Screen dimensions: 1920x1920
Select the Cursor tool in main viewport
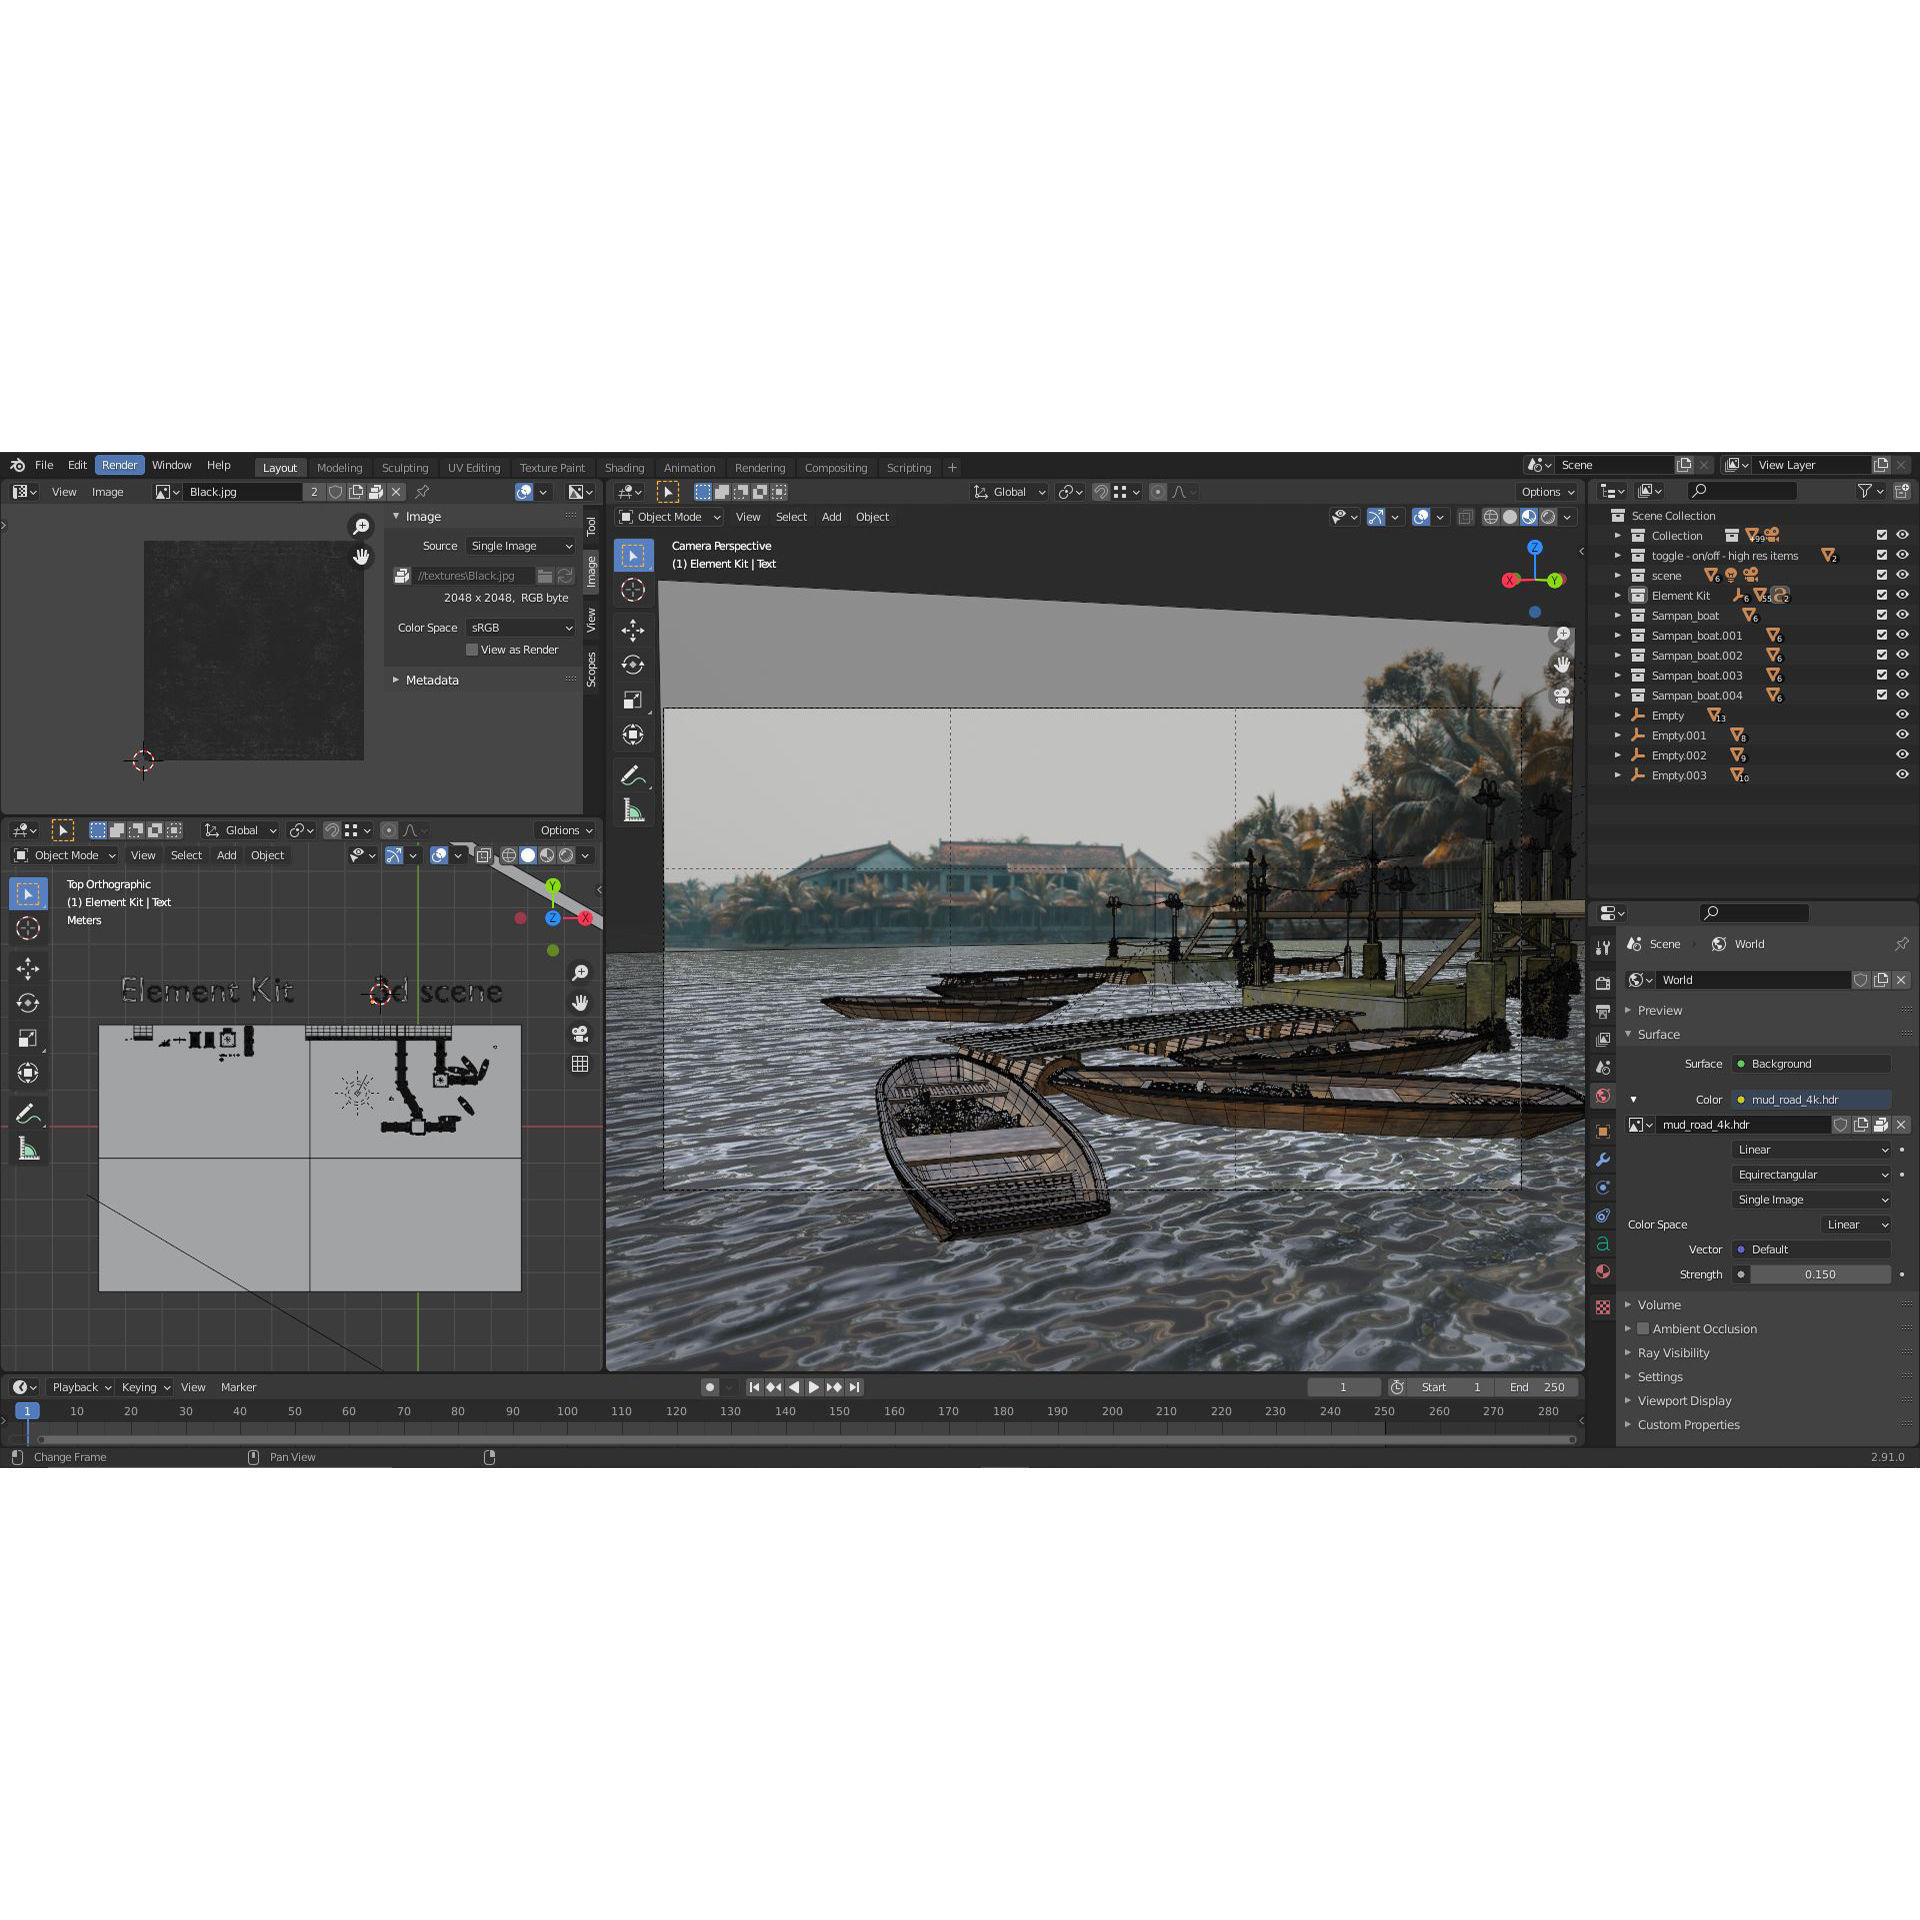coord(633,590)
